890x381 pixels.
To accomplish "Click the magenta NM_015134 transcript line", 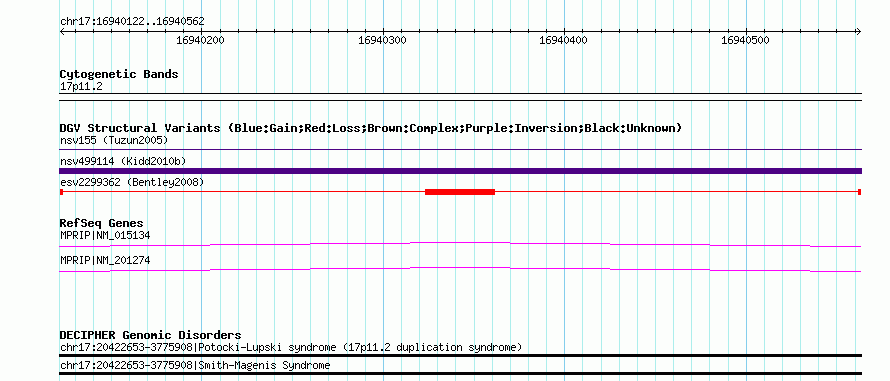I will [x=460, y=244].
